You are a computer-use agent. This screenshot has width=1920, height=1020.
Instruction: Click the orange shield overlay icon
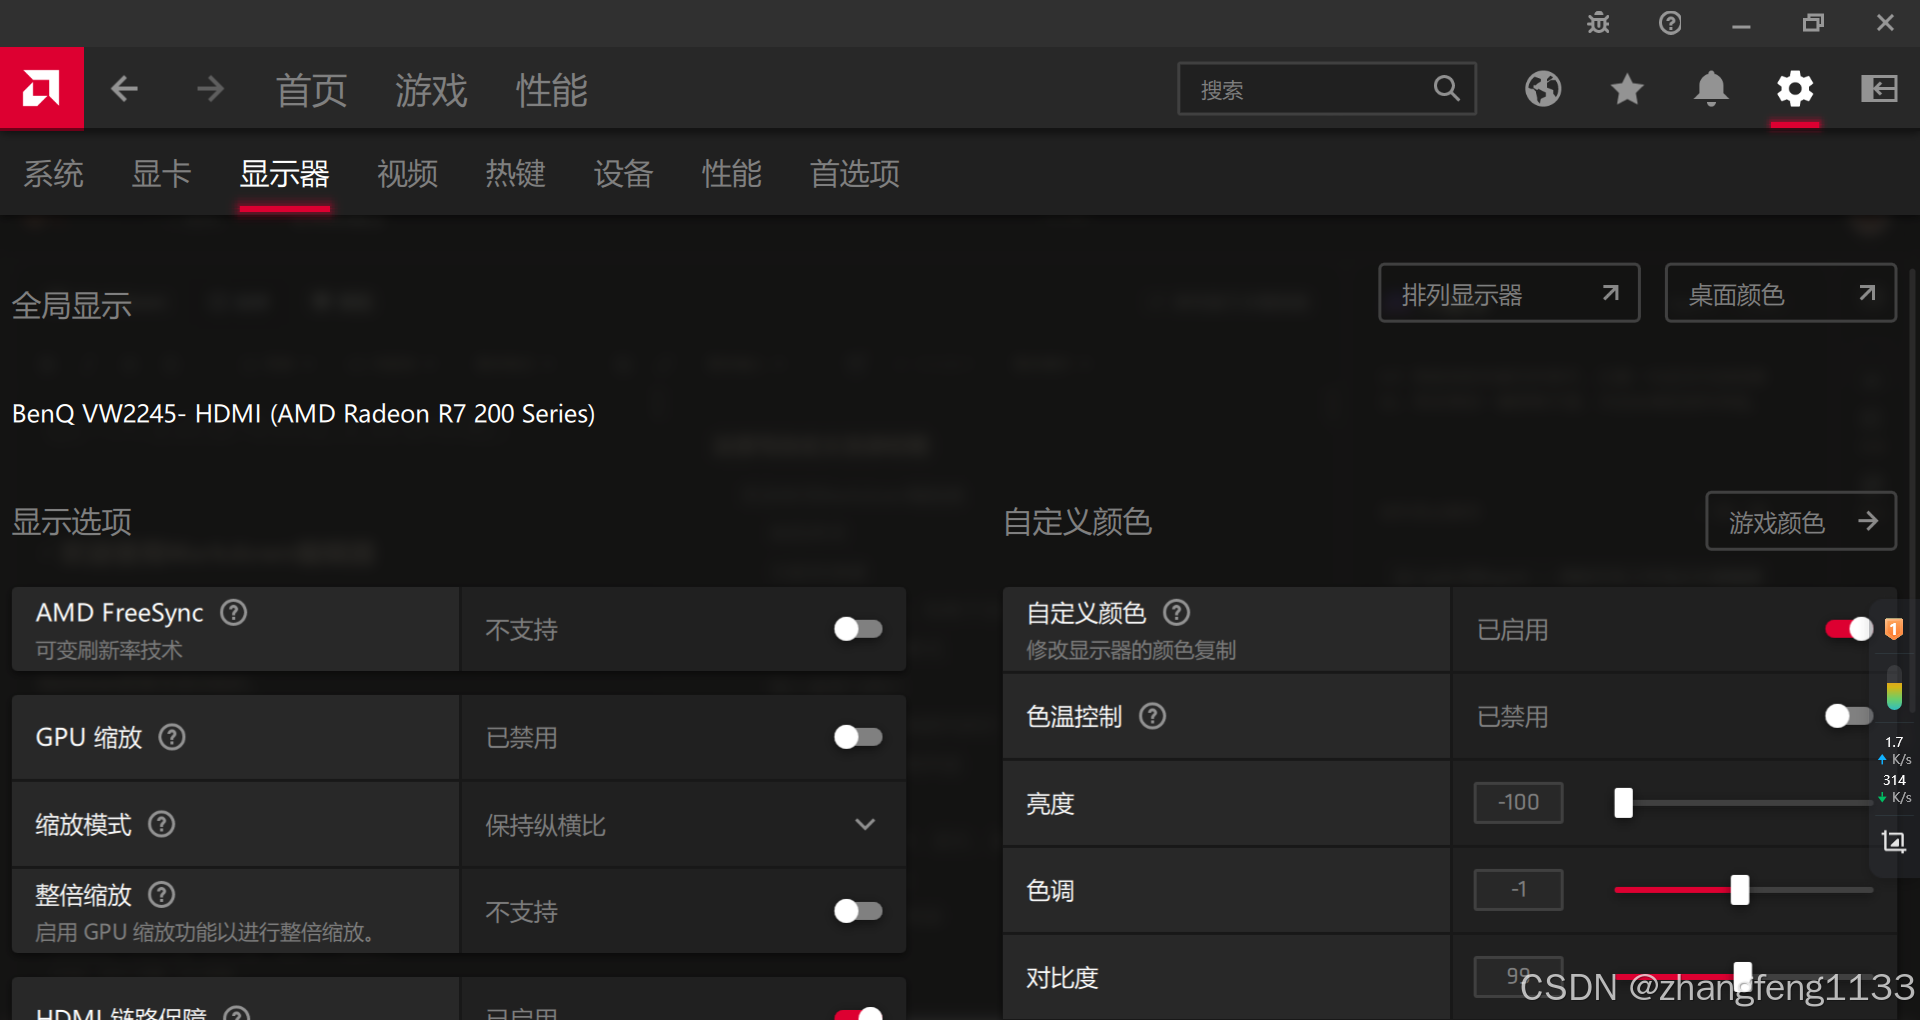point(1893,629)
